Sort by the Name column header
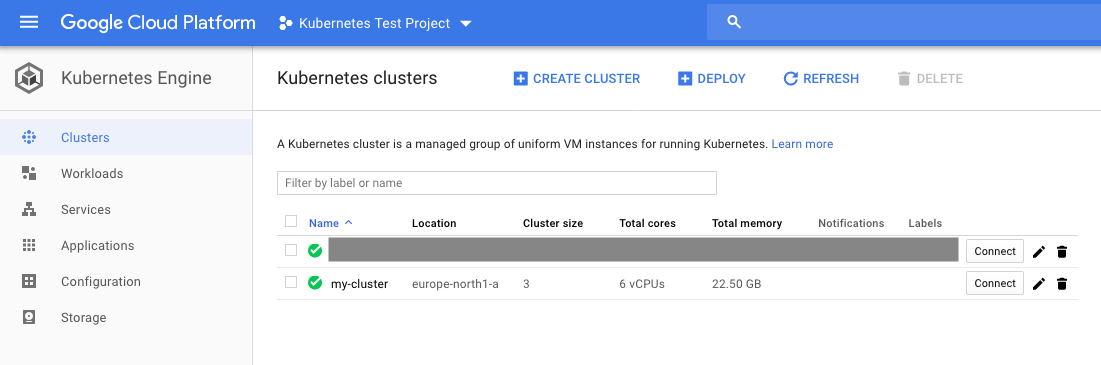Screen dimensions: 1101x365 331,223
